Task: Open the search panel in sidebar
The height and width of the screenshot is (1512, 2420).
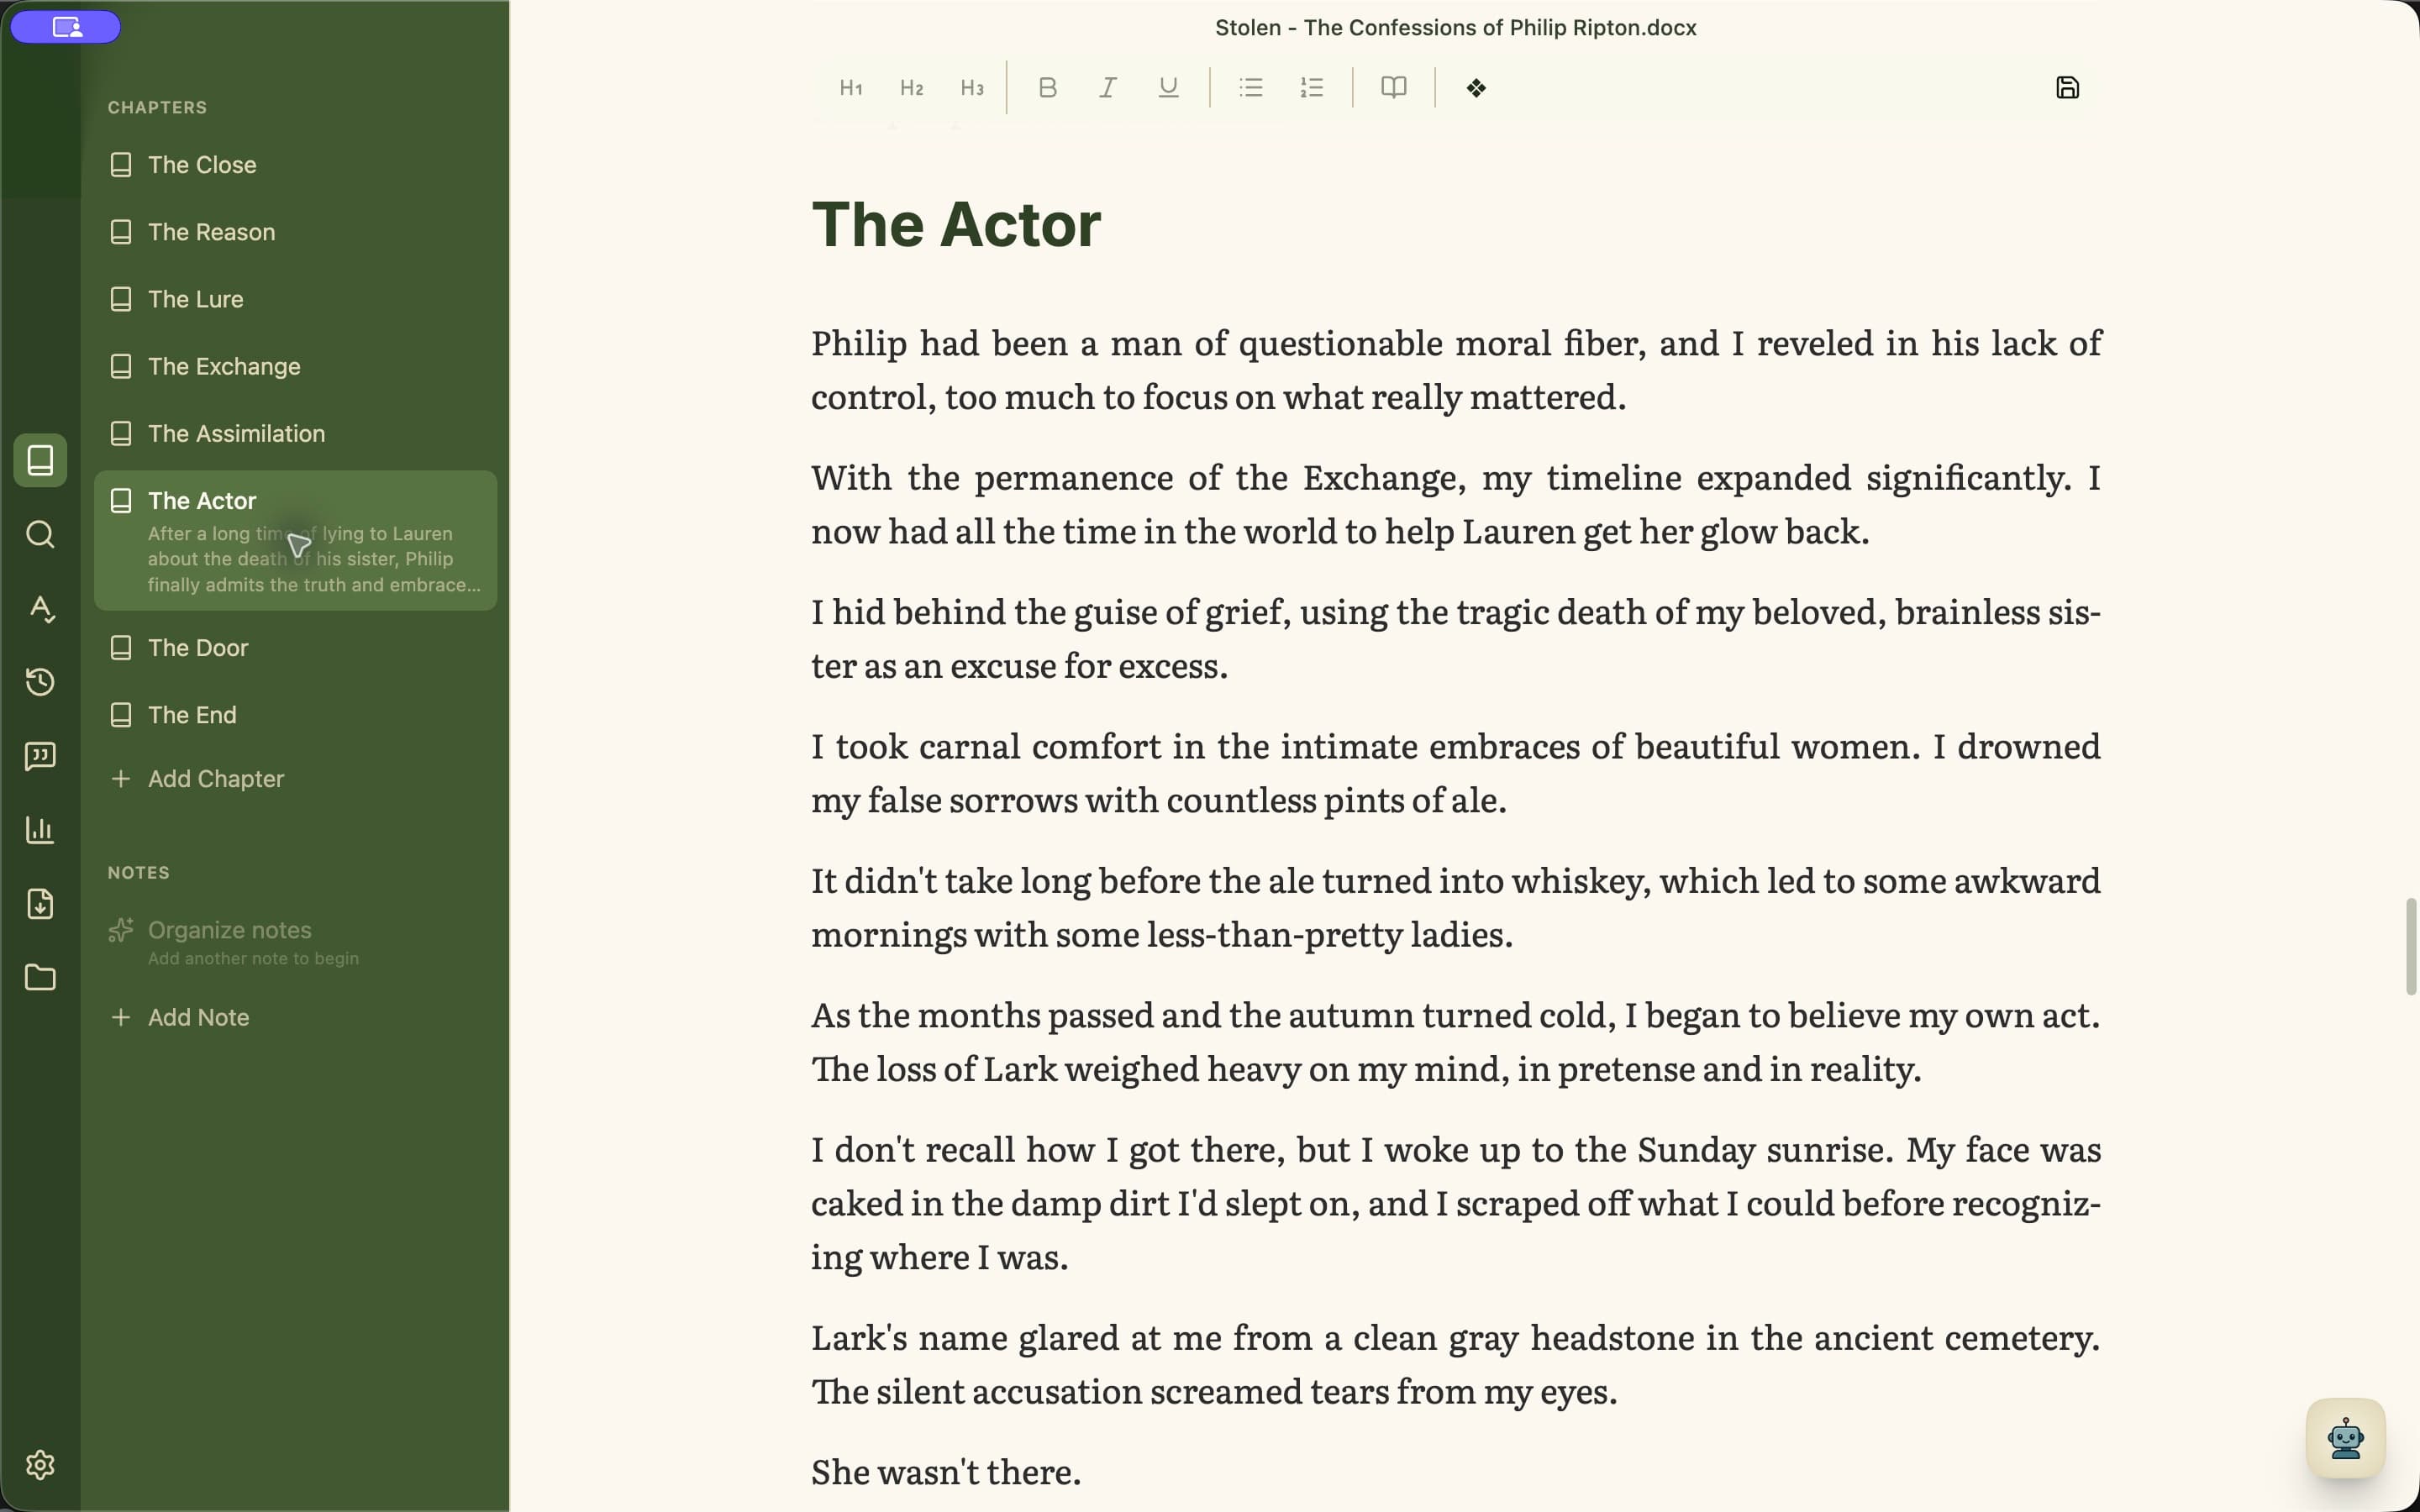Action: (40, 534)
